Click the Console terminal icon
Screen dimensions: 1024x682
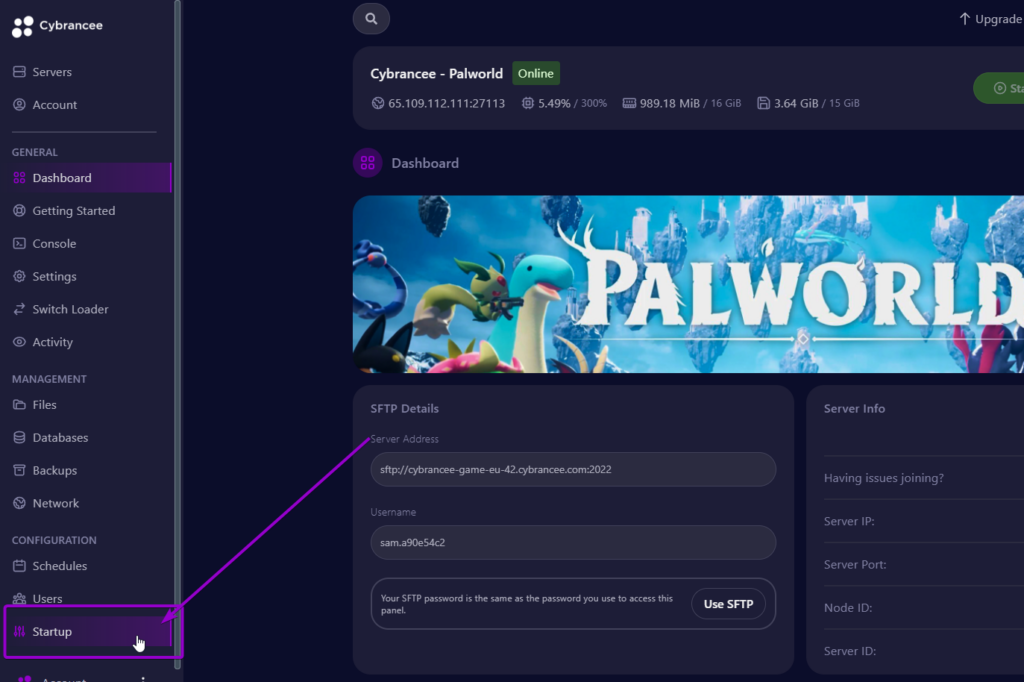[19, 243]
